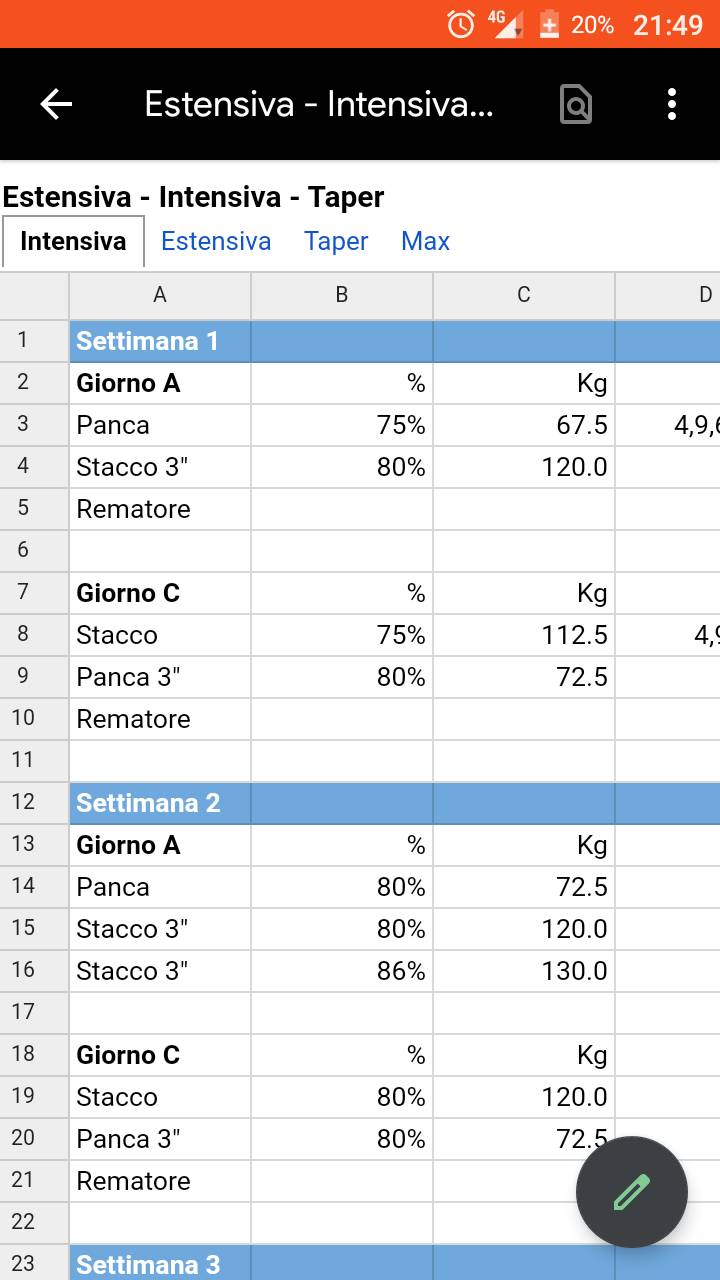Screen dimensions: 720x1280
Task: Tap the battery status icon
Action: [x=549, y=24]
